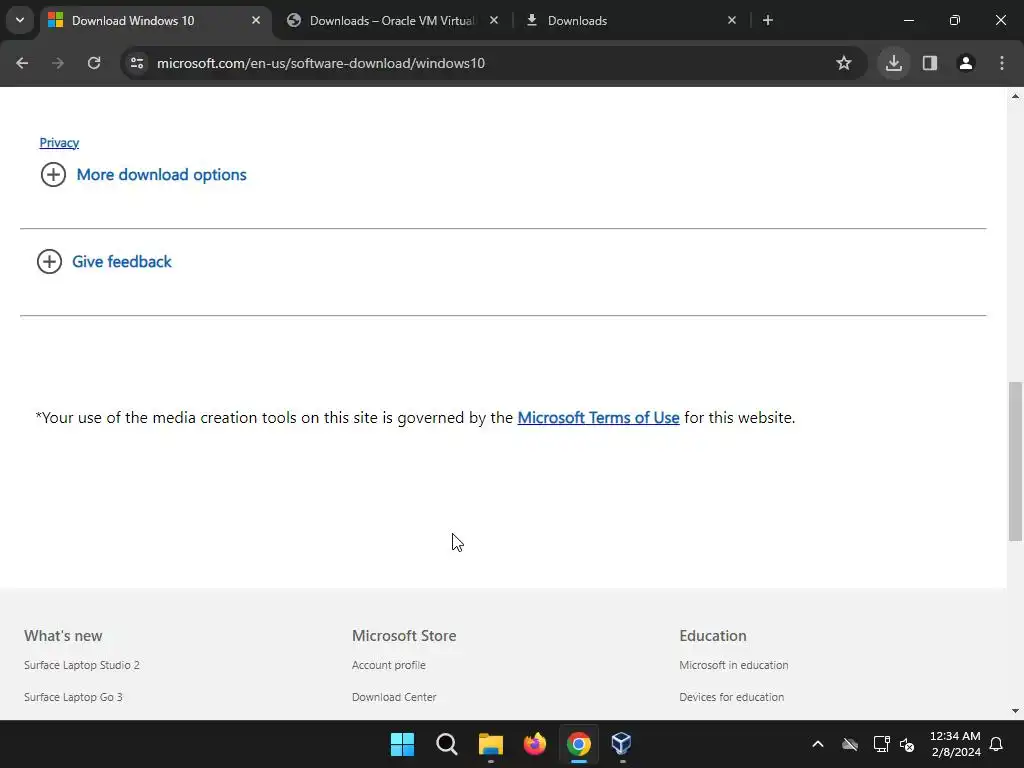Close the Oracle VM VirtualBox tab

click(494, 20)
